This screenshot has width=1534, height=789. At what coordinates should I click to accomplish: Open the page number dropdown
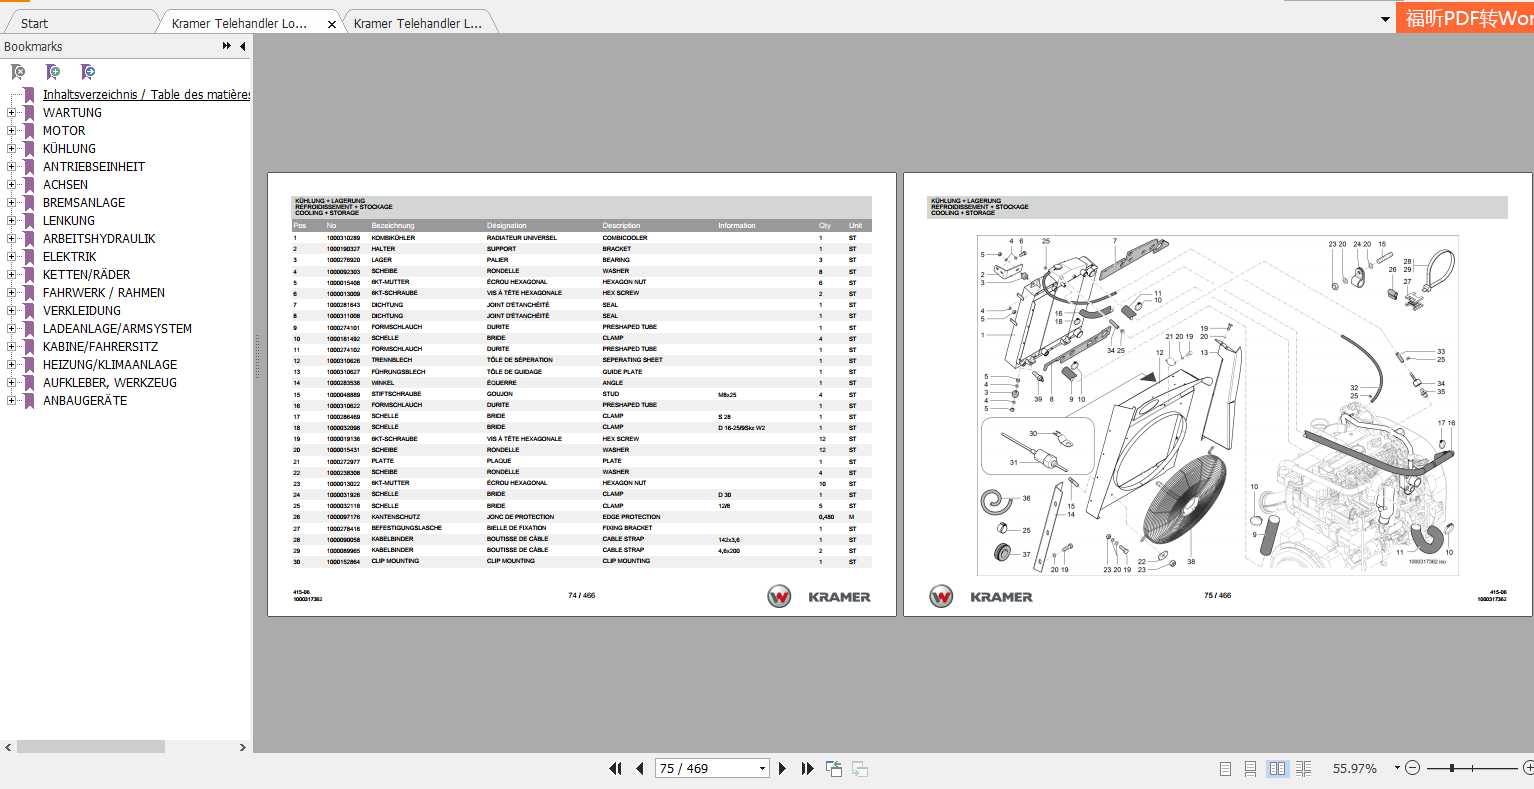[762, 768]
